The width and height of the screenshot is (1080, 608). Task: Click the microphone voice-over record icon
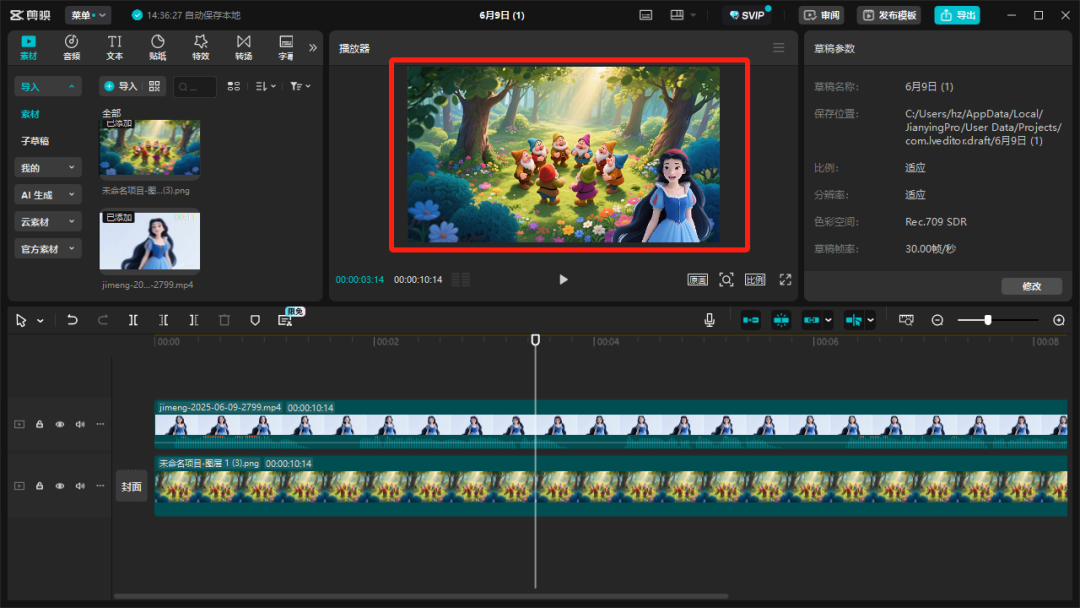click(709, 320)
